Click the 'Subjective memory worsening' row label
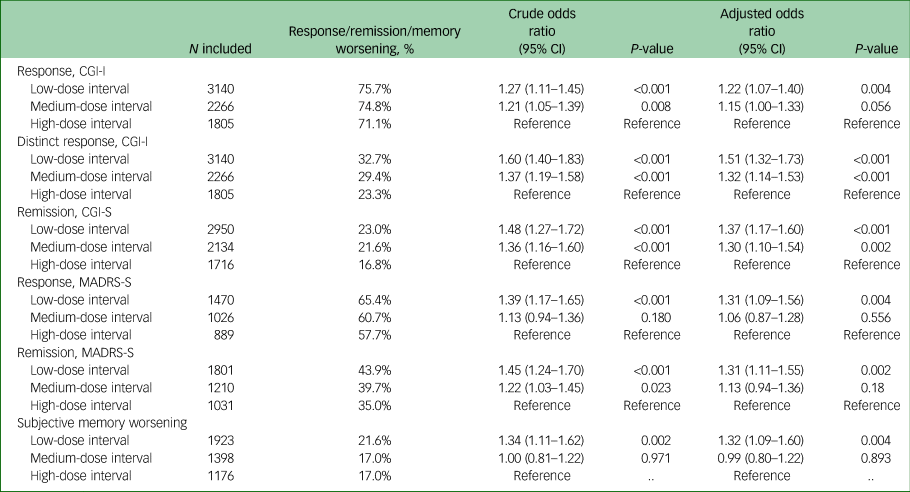 click(x=102, y=422)
